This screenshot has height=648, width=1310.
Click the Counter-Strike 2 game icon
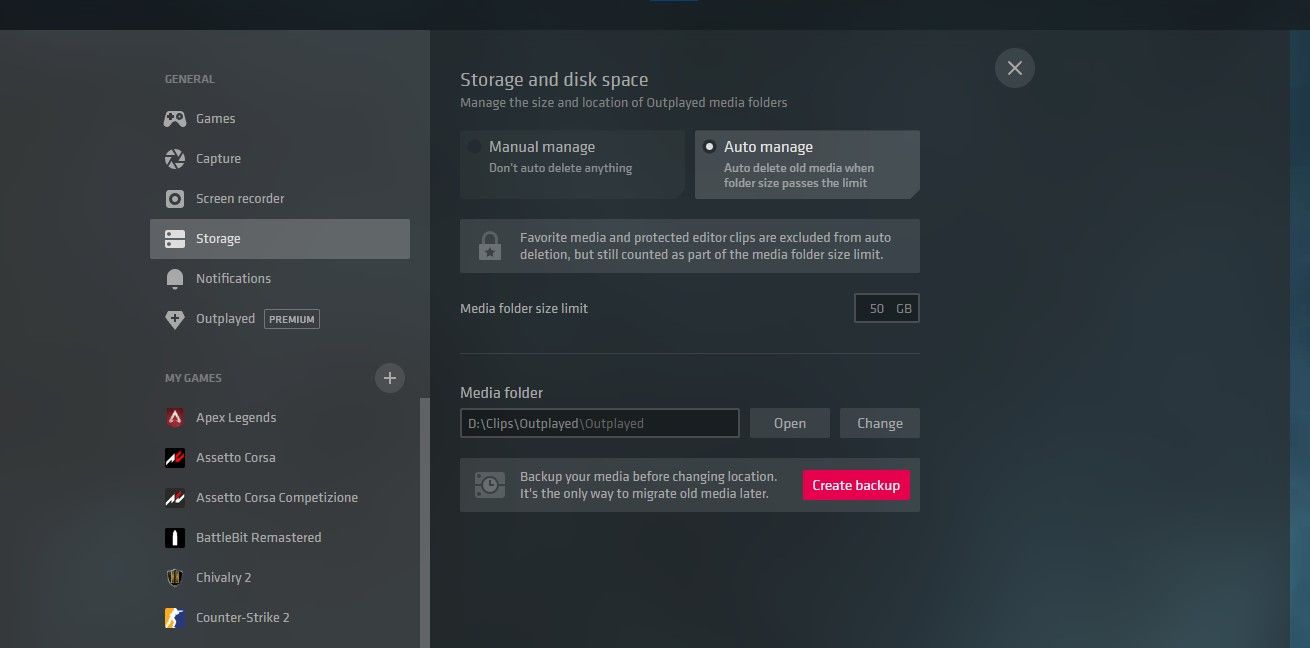(x=175, y=617)
